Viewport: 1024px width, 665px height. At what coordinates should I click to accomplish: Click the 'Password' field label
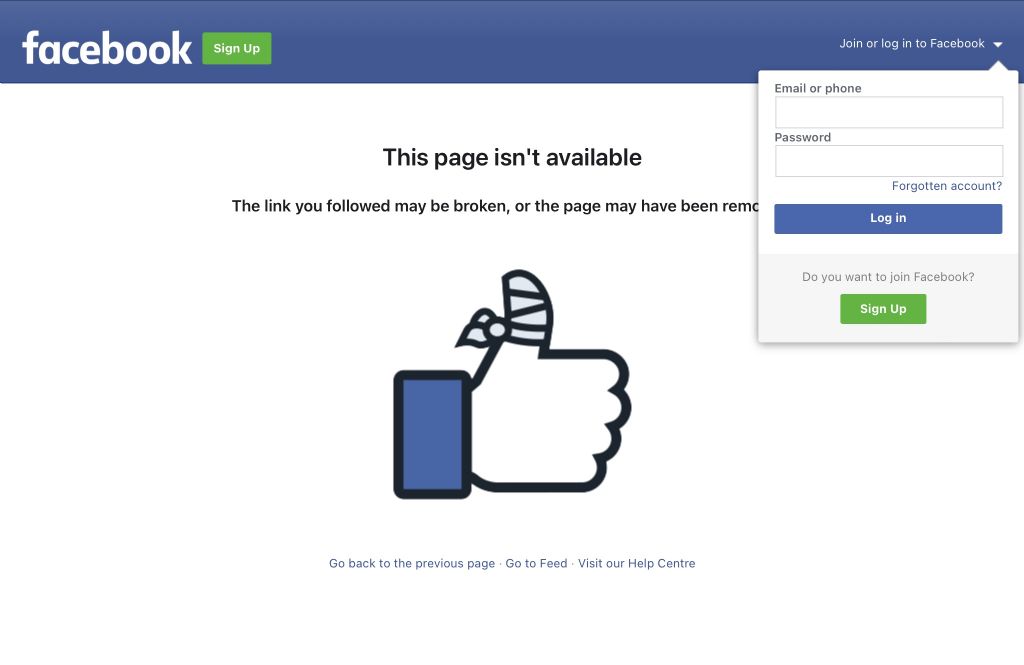pyautogui.click(x=803, y=137)
